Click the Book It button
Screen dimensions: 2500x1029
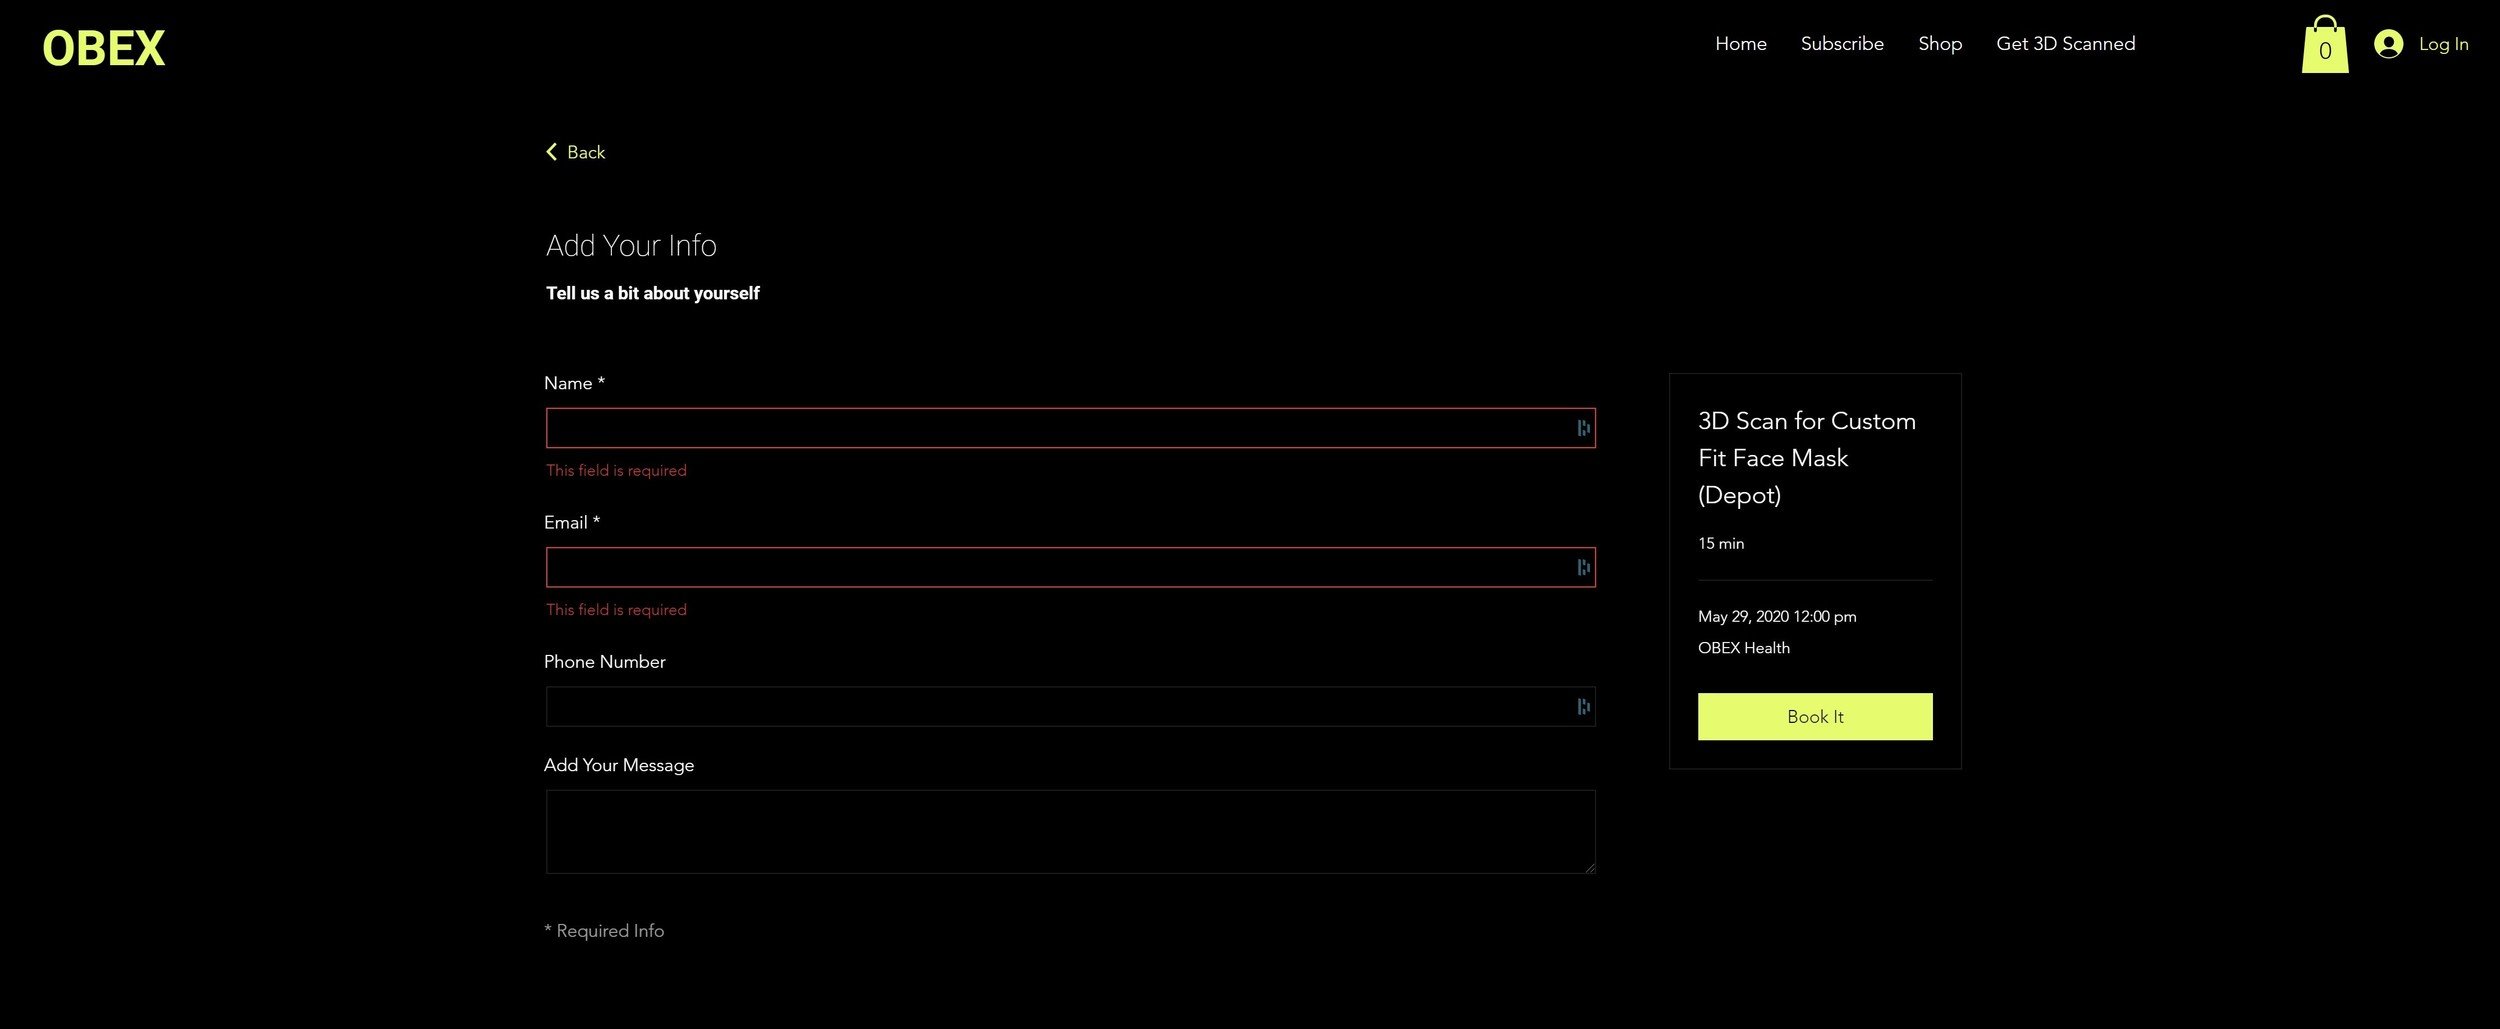coord(1815,717)
